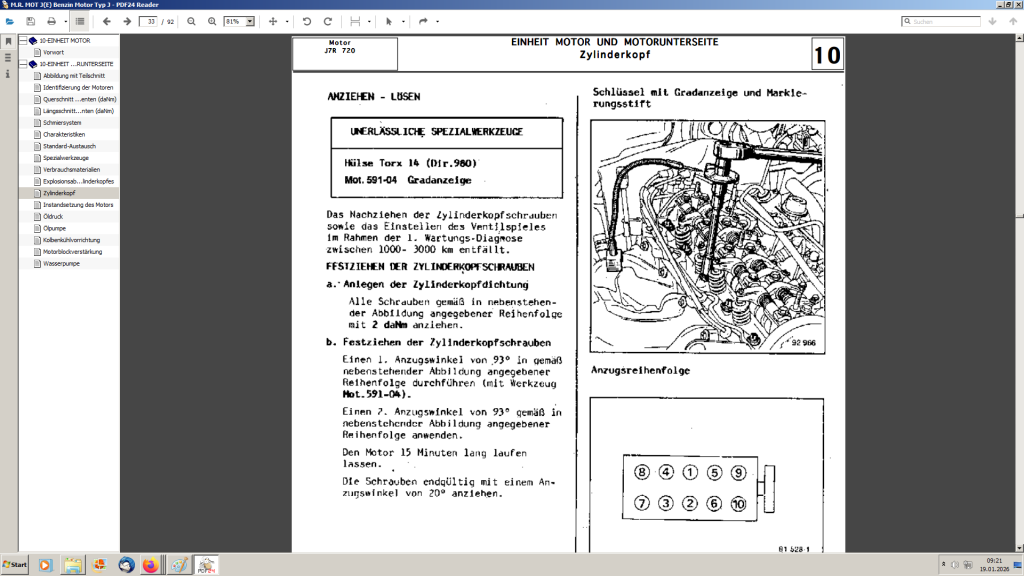Click the page number input field
The image size is (1024, 576).
(149, 21)
